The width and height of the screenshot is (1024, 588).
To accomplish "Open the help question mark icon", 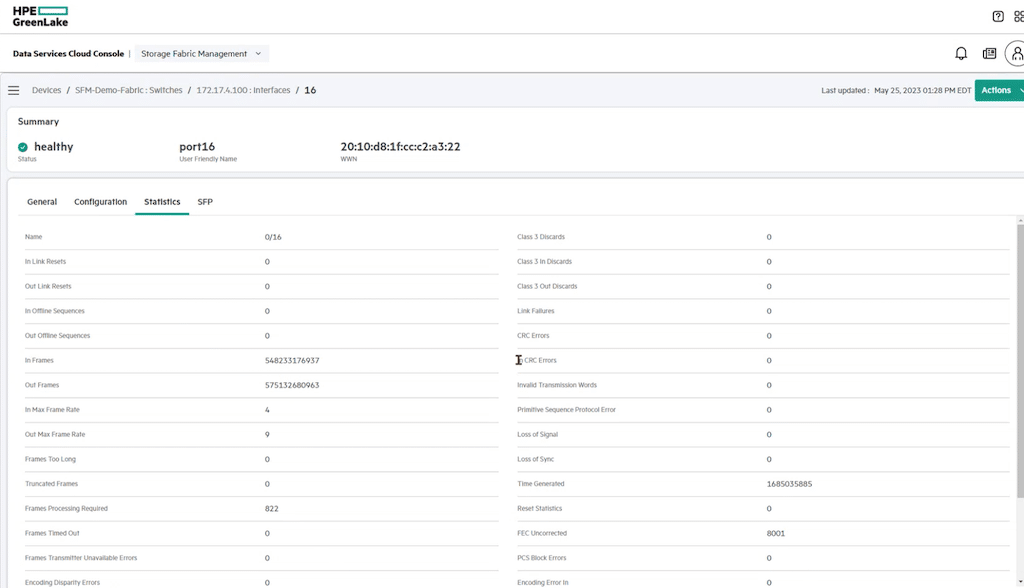I will tap(998, 16).
